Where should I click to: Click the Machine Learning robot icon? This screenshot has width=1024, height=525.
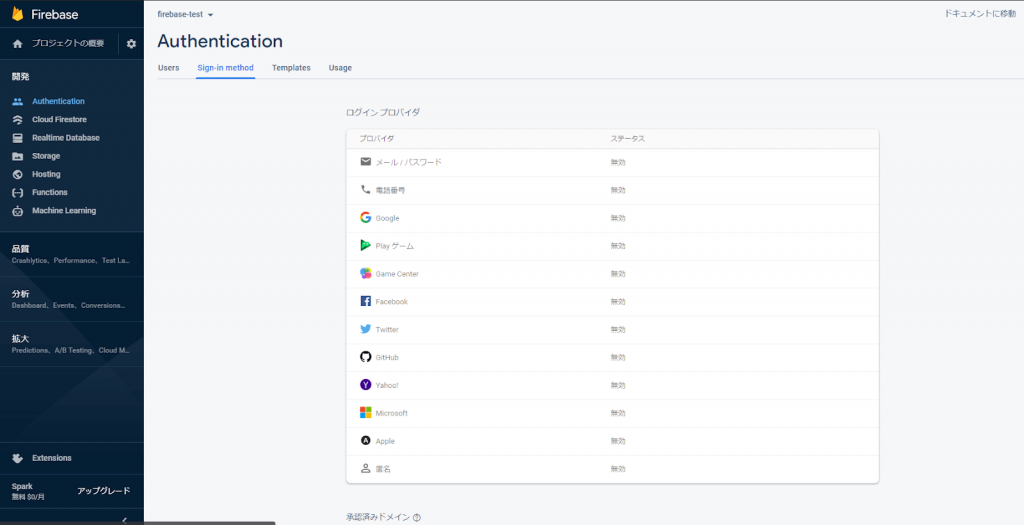[x=18, y=211]
